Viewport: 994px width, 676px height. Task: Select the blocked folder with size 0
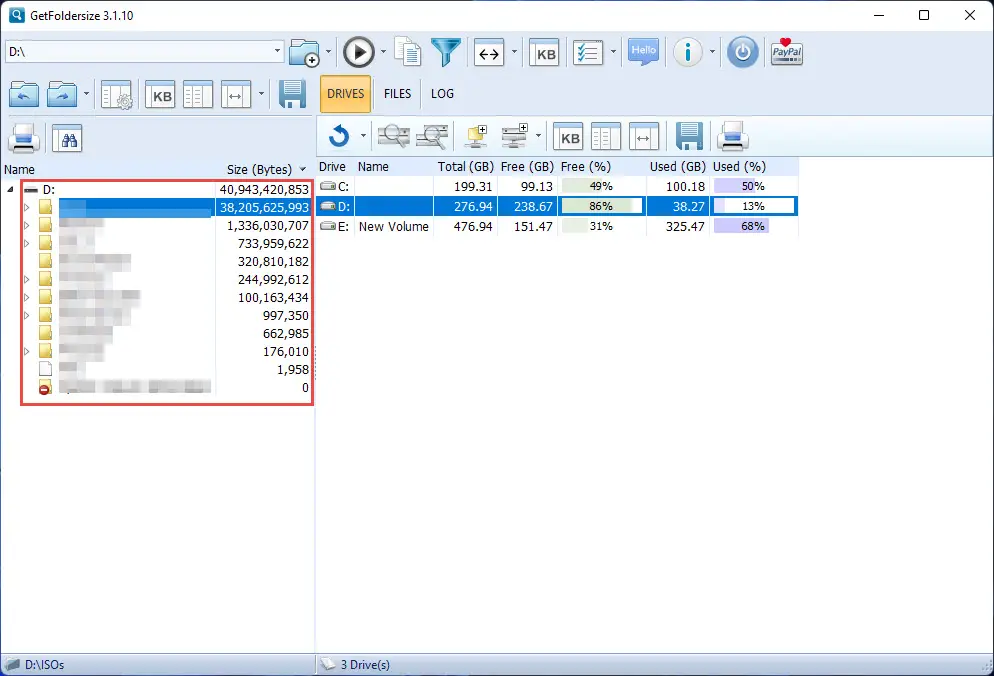pos(167,387)
